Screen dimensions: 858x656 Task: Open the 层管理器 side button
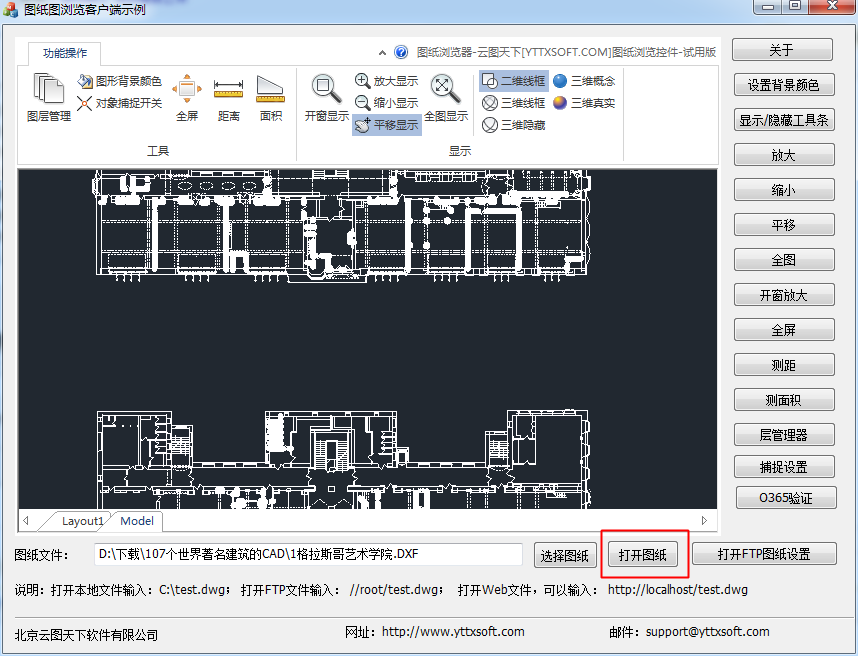pyautogui.click(x=784, y=435)
